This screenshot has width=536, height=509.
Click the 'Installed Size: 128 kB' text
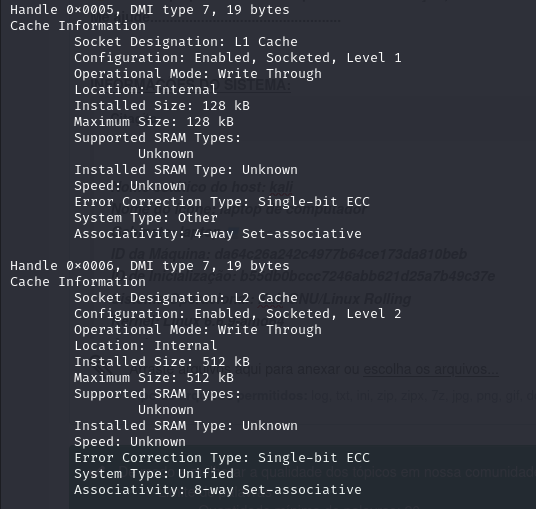pos(162,106)
